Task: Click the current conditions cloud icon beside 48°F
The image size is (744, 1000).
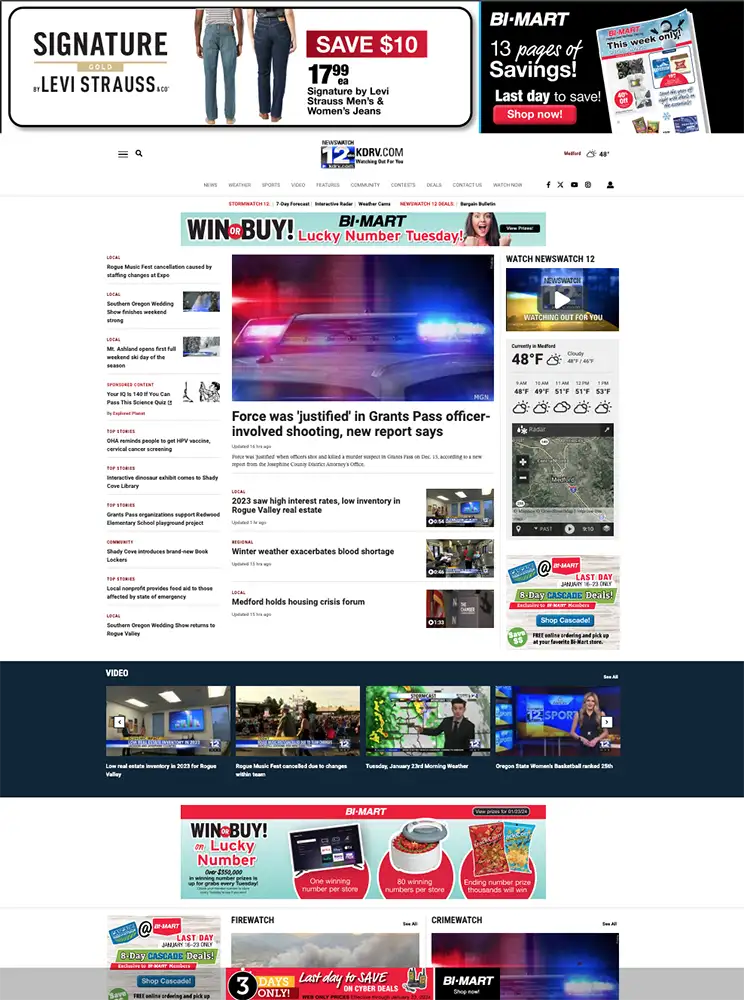Action: [x=554, y=359]
